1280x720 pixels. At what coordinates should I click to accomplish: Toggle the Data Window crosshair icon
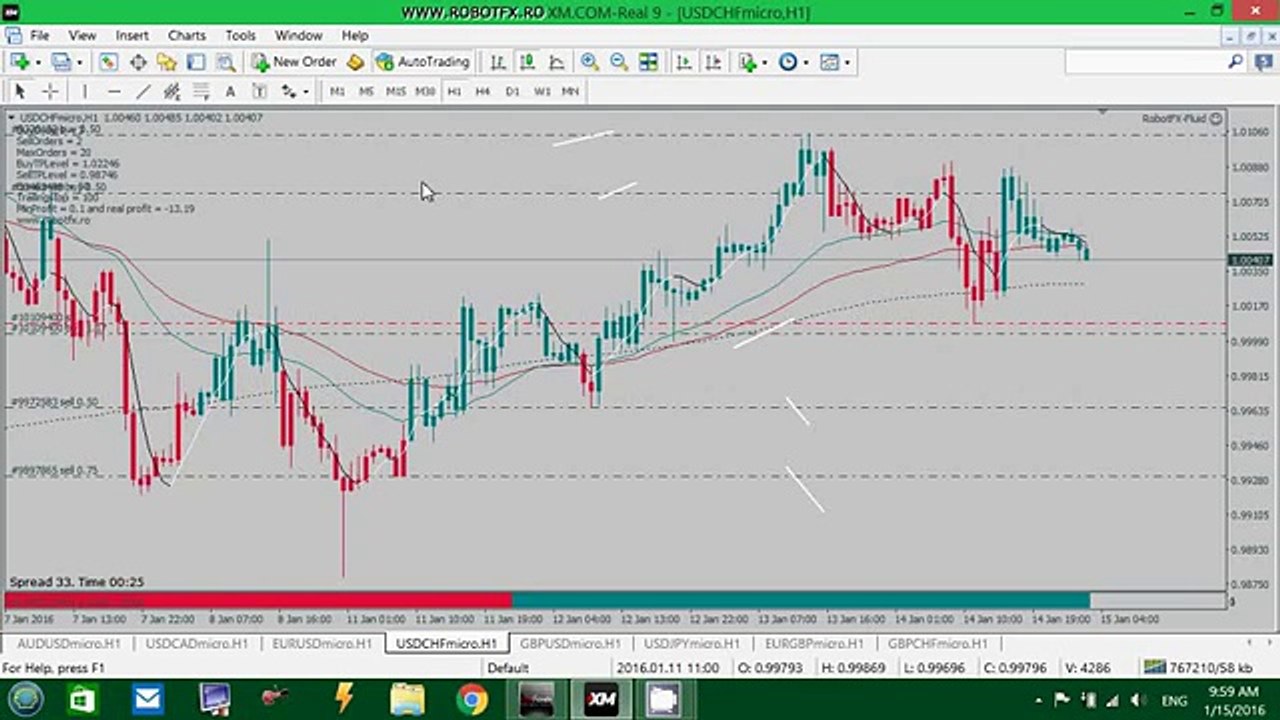pyautogui.click(x=138, y=62)
